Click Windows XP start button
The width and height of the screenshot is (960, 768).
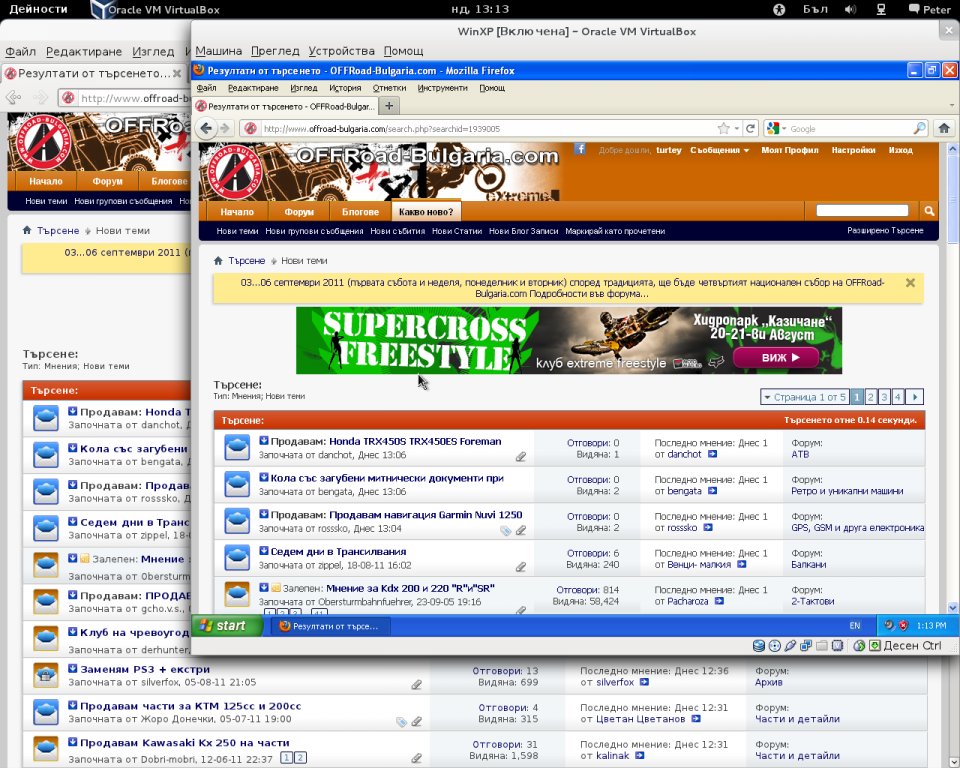tap(227, 625)
